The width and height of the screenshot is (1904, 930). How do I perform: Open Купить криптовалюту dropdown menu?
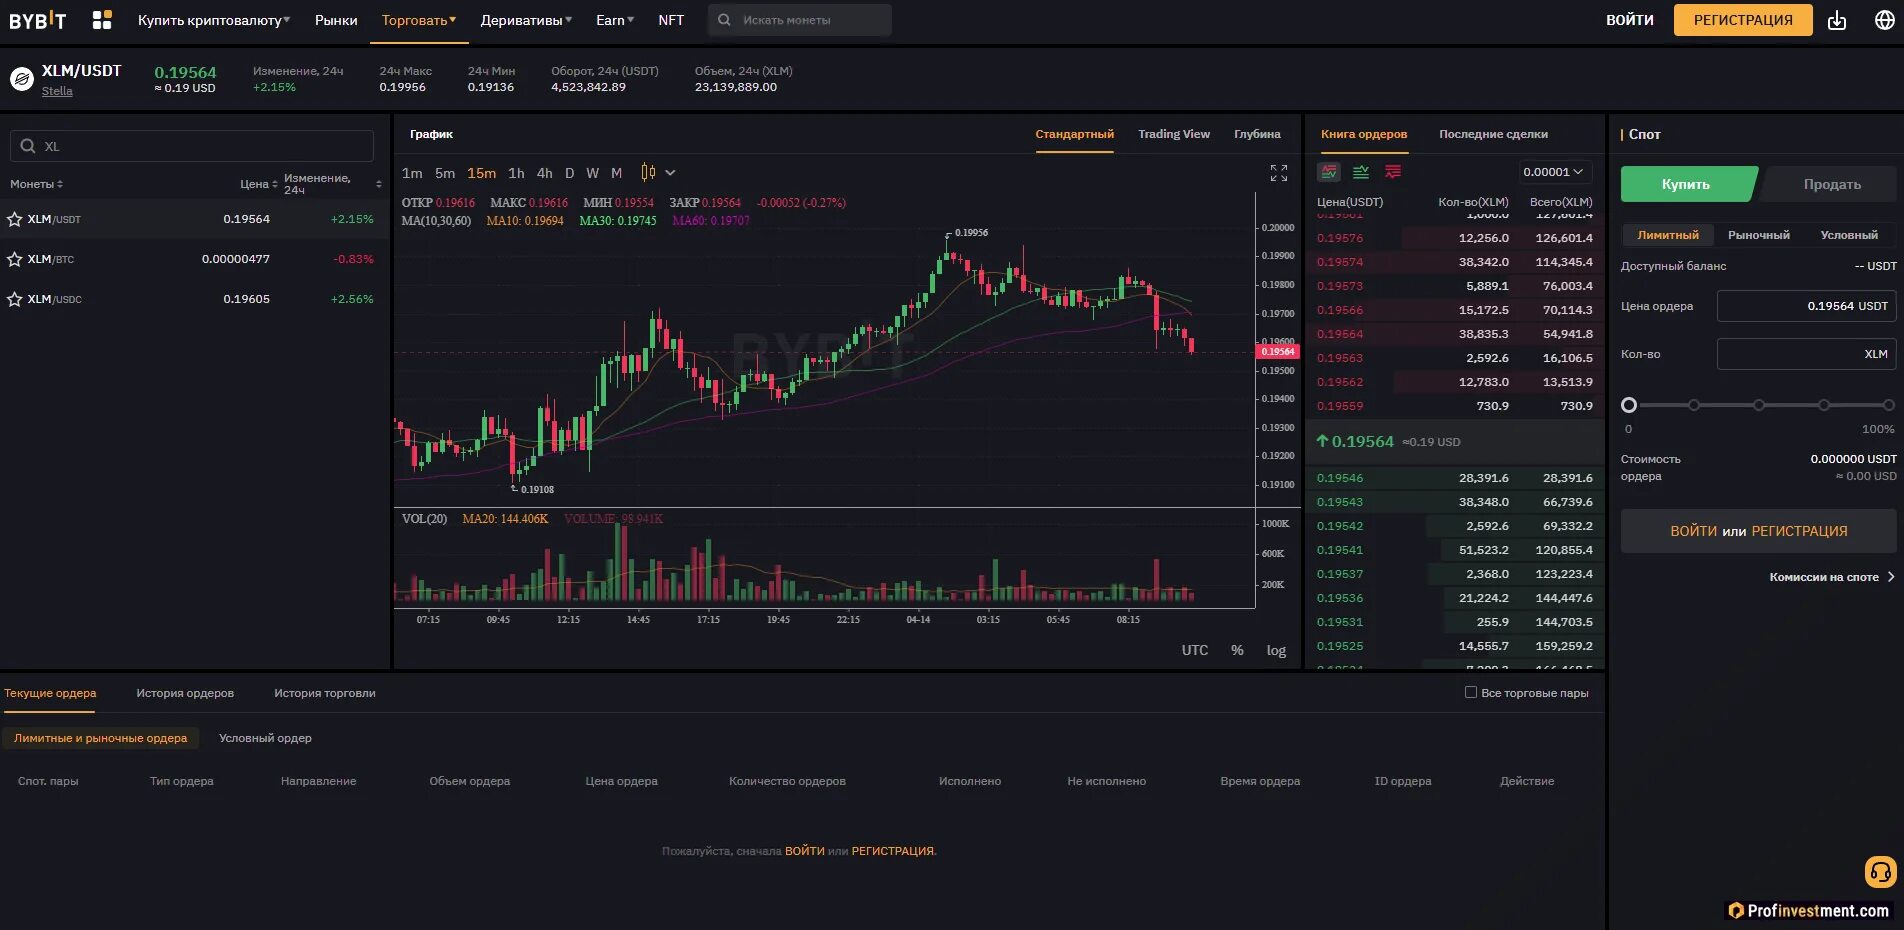(x=214, y=20)
